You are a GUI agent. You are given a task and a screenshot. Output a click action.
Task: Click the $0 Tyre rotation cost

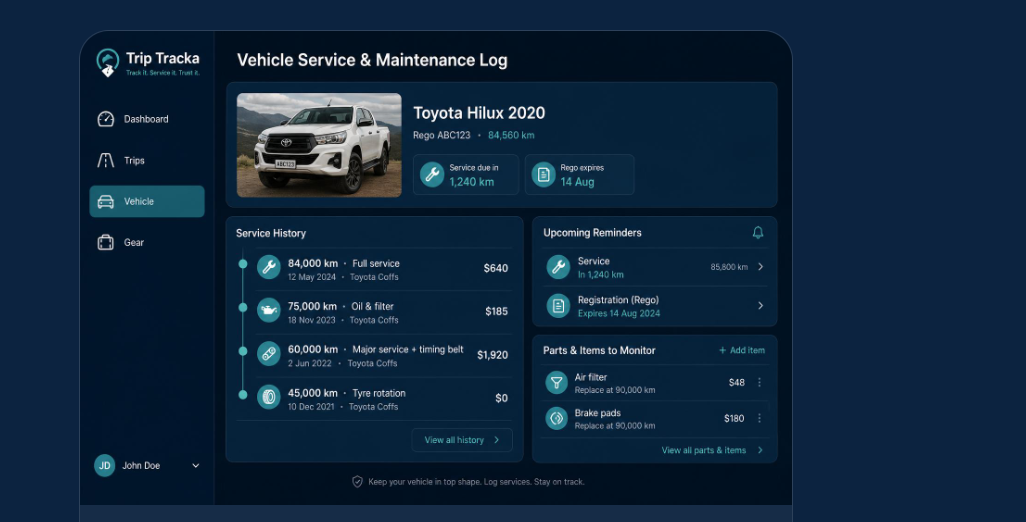click(x=501, y=398)
